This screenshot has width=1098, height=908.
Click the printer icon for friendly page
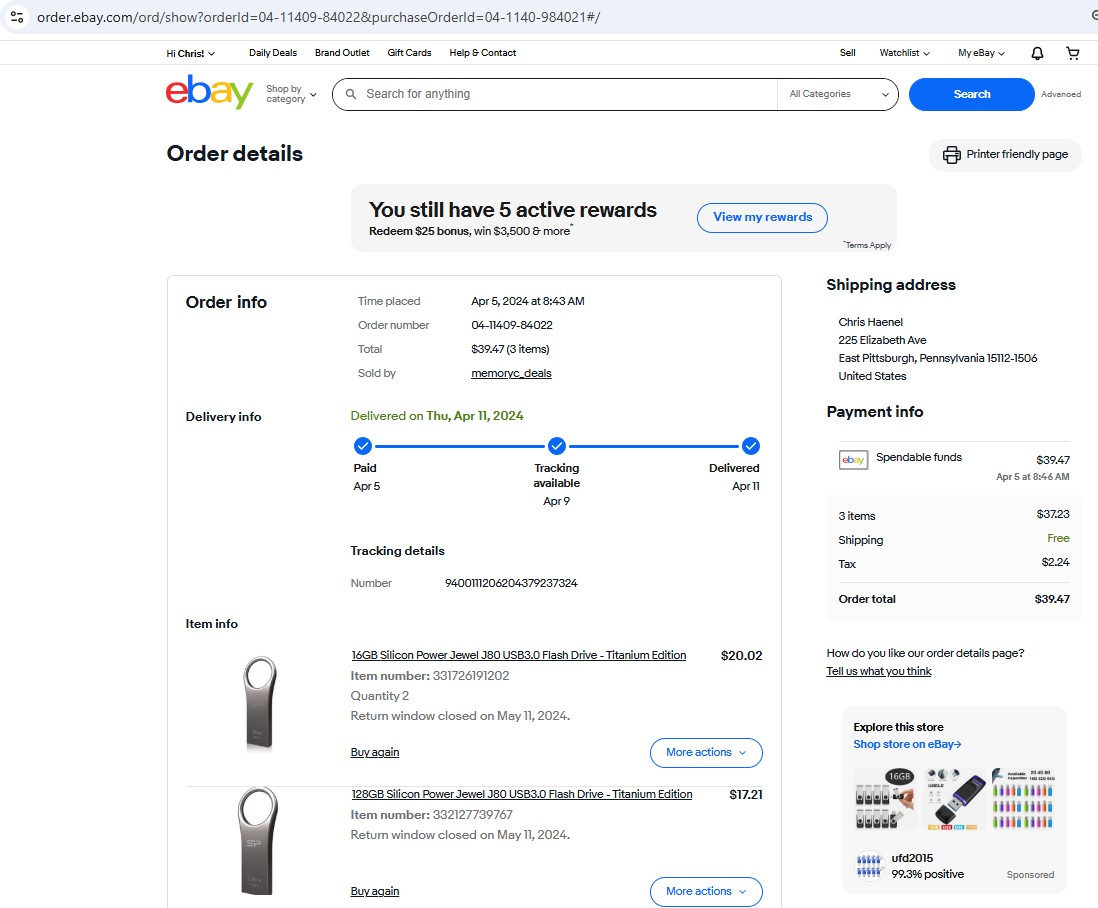951,155
